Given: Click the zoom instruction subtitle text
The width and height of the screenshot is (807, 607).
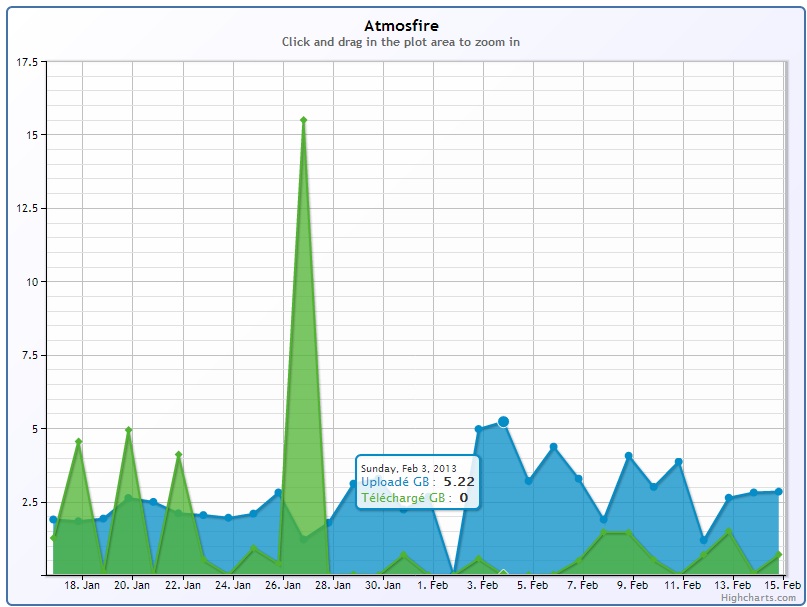Looking at the screenshot, I should (x=401, y=42).
